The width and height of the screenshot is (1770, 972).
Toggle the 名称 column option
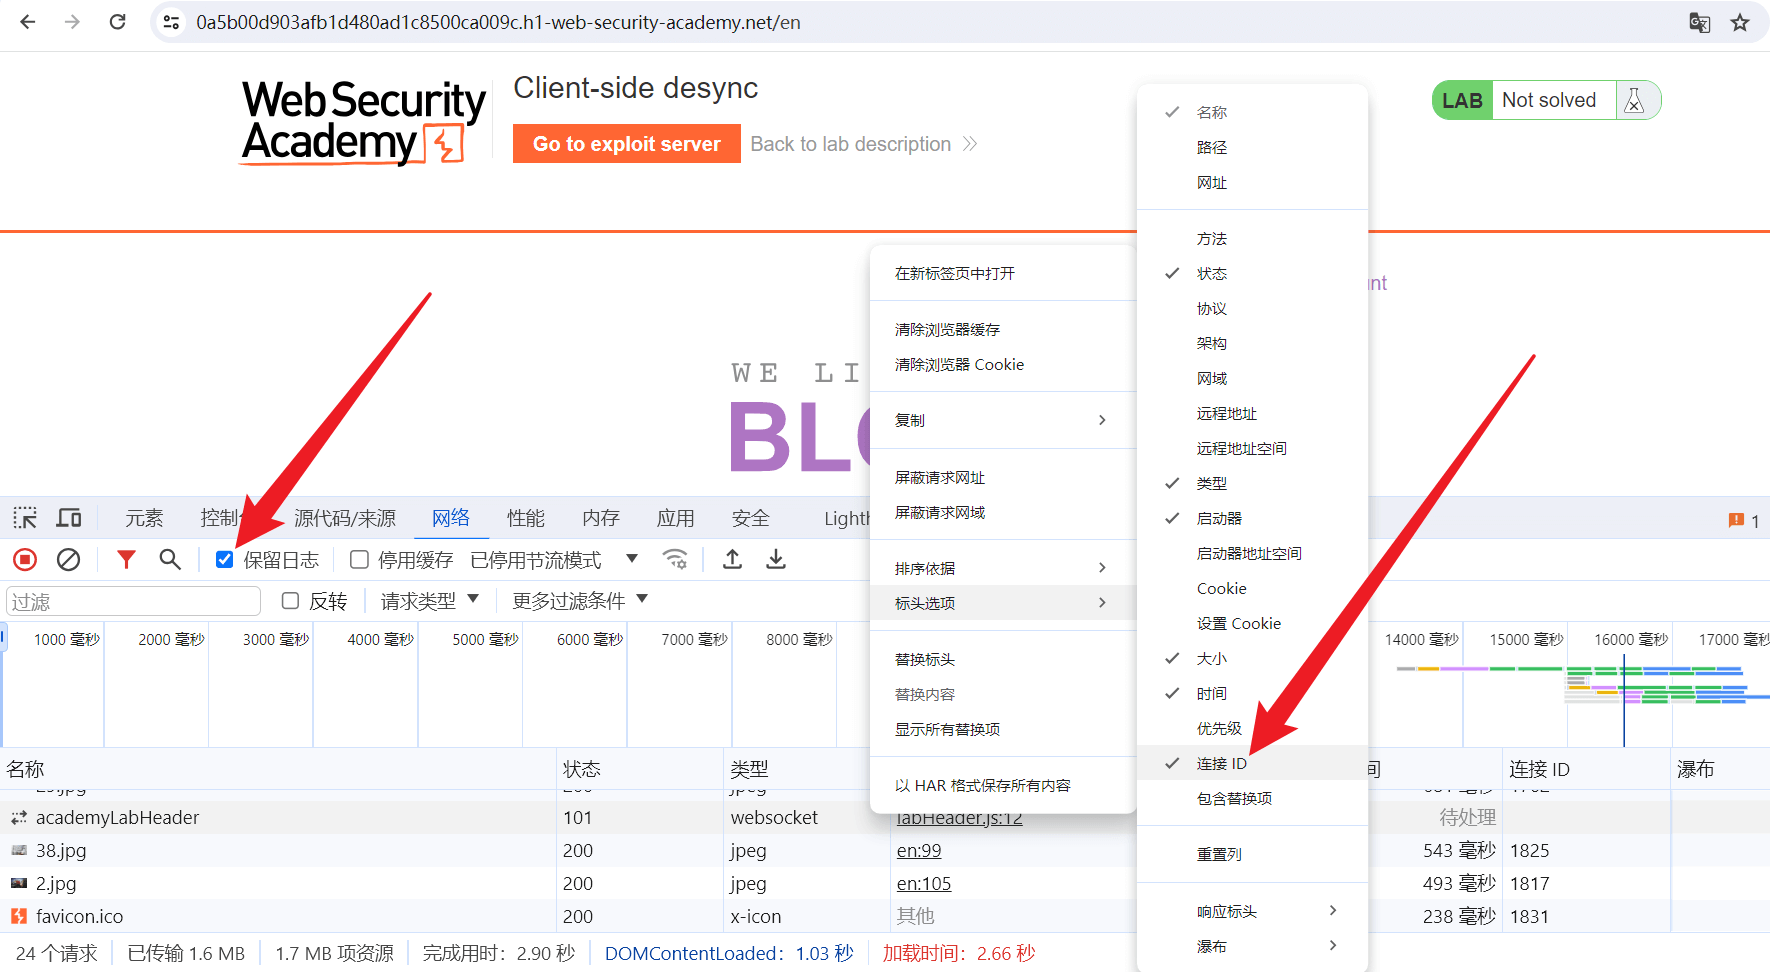[1252, 112]
